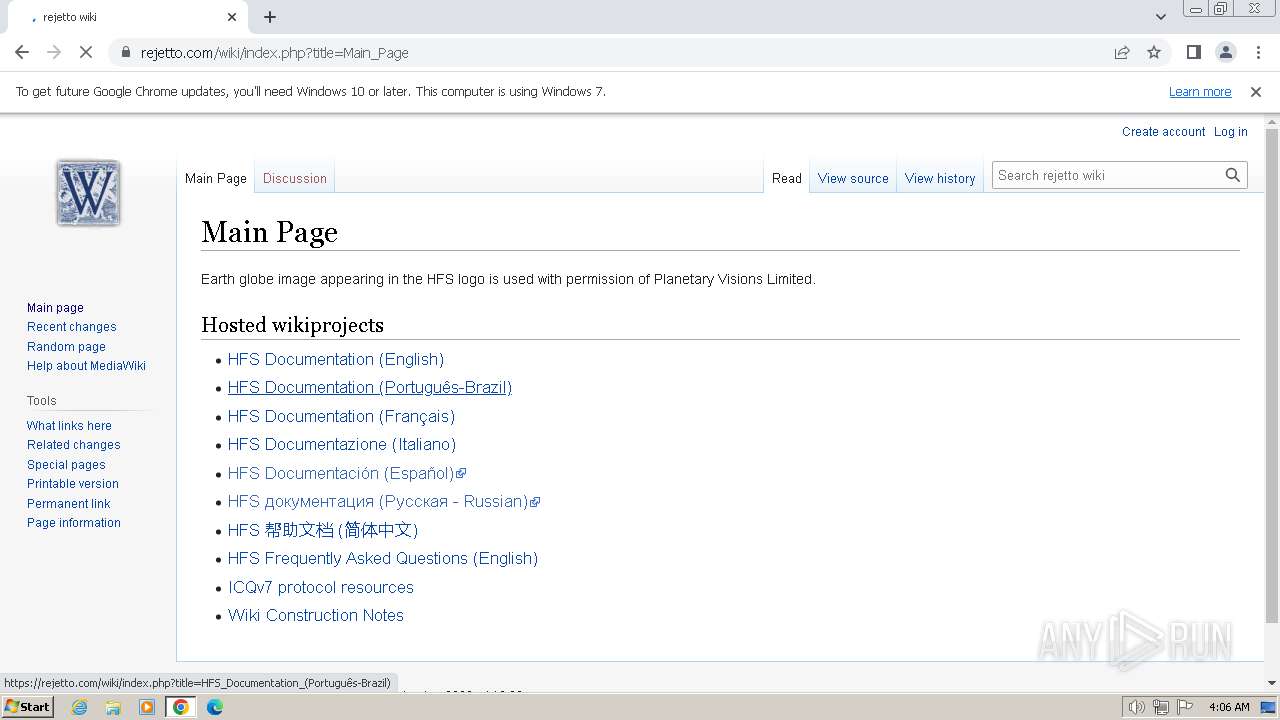Screen dimensions: 1280x720
Task: Open Internet Explorer from the taskbar
Action: coord(80,707)
